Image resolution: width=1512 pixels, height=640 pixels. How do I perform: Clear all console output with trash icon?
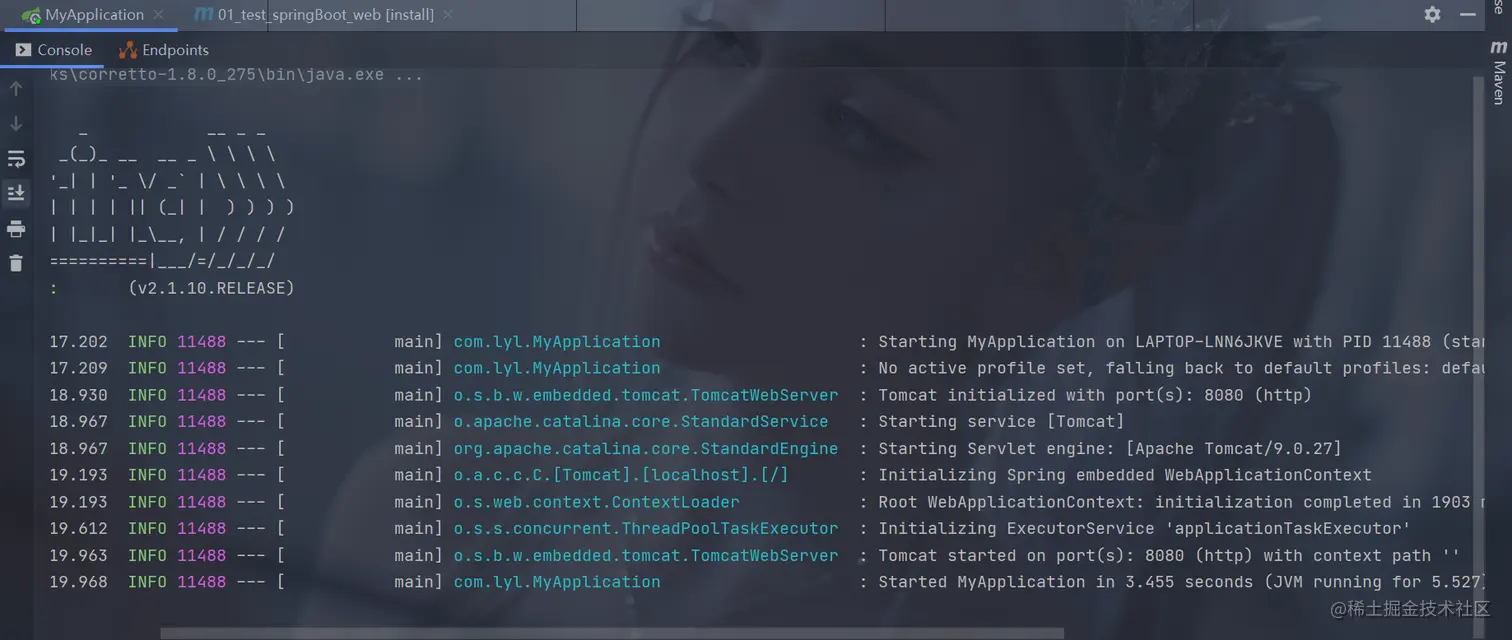click(16, 263)
